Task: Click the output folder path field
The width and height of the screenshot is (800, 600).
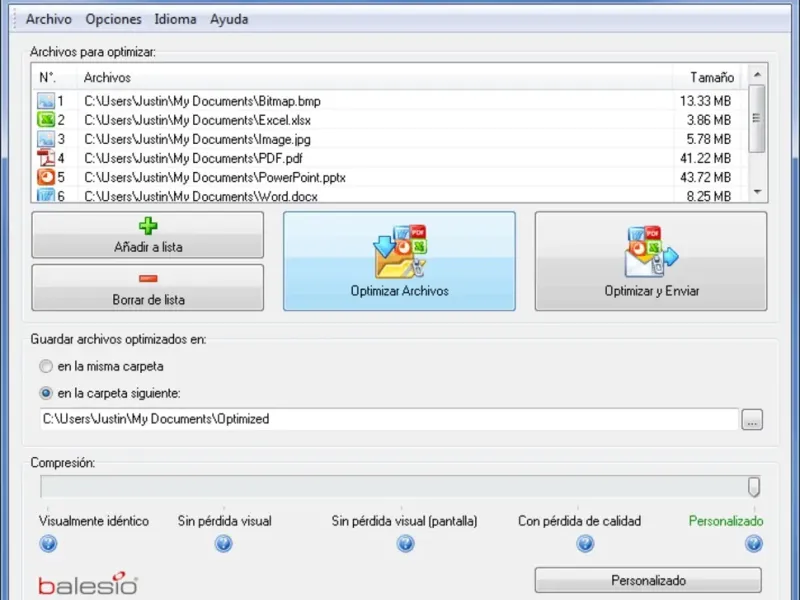Action: (389, 419)
